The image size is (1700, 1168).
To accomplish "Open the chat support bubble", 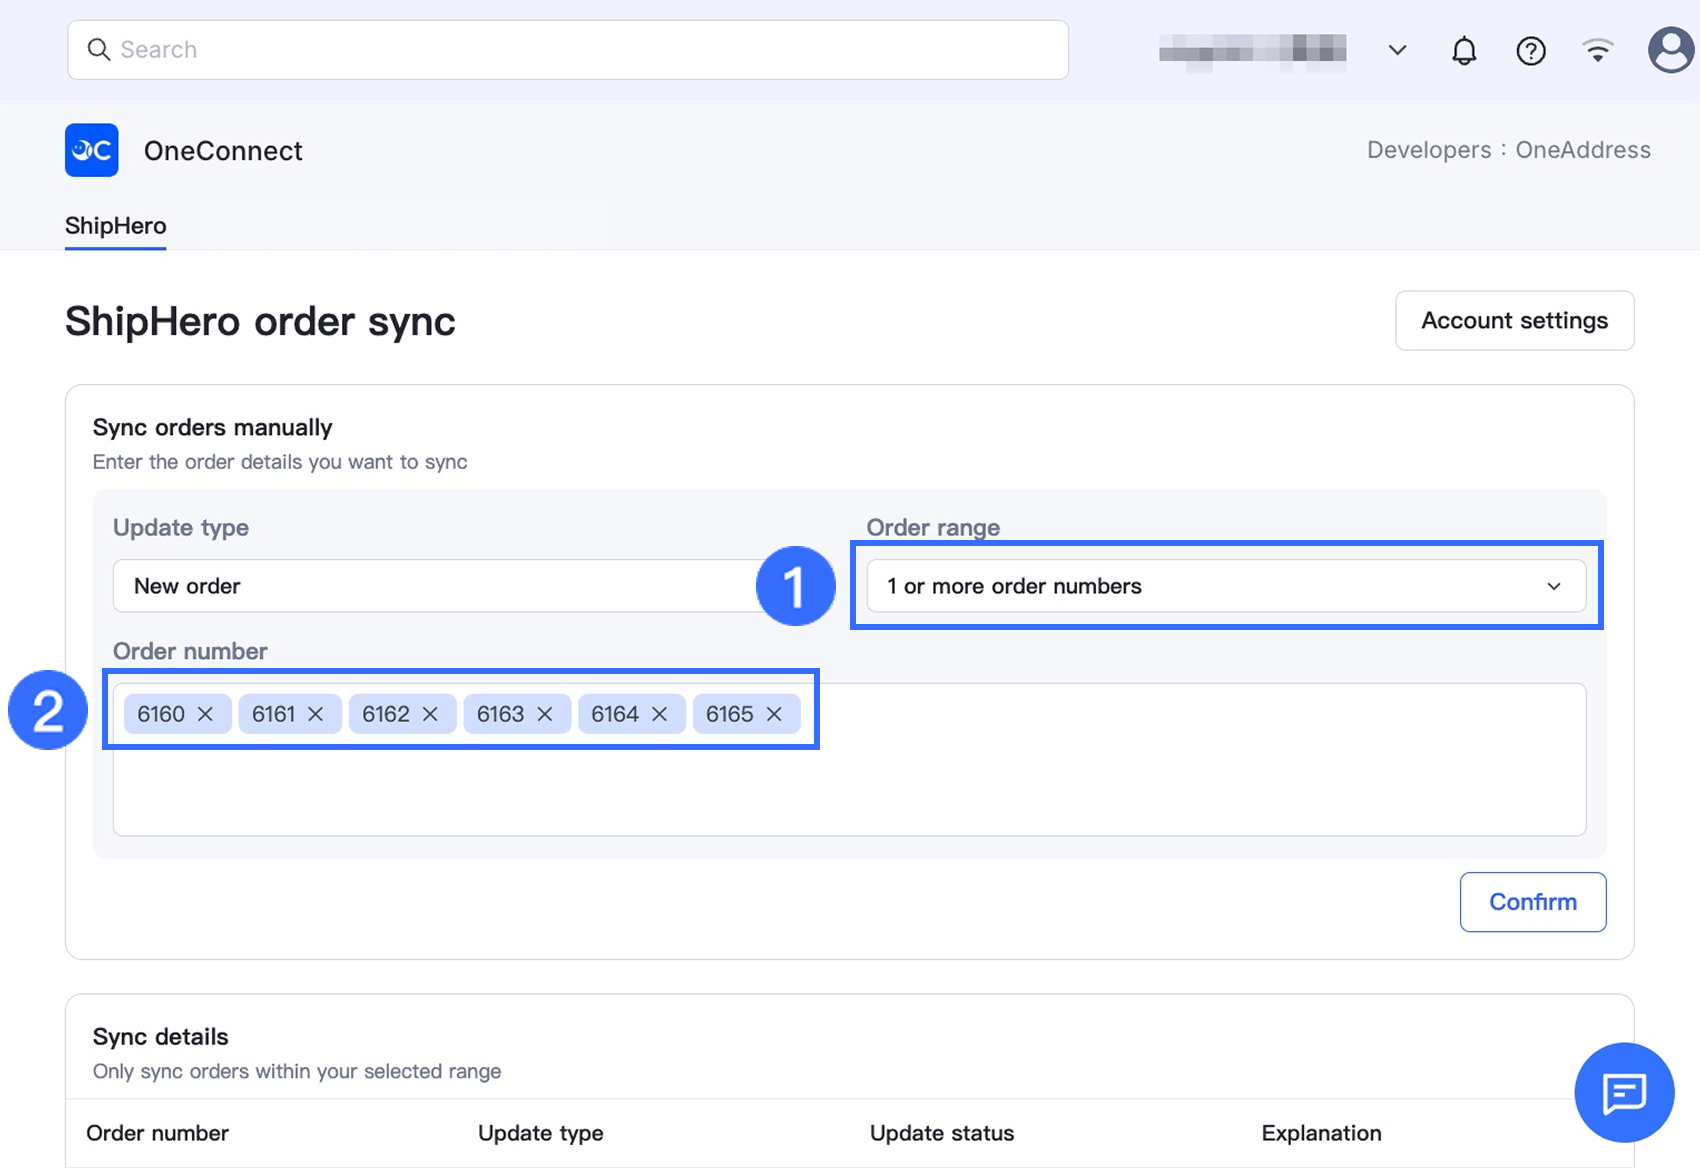I will [x=1624, y=1092].
